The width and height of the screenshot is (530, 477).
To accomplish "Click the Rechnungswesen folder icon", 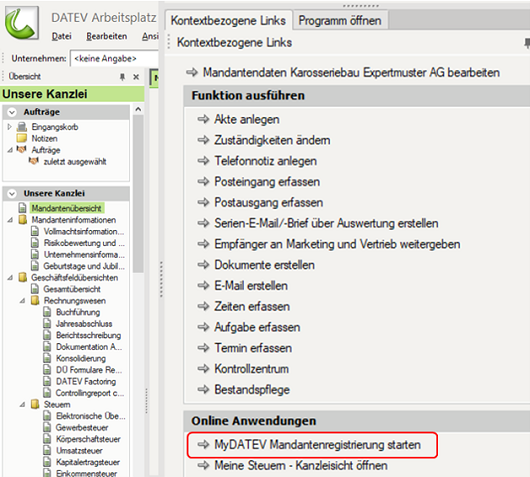I will pyautogui.click(x=35, y=301).
